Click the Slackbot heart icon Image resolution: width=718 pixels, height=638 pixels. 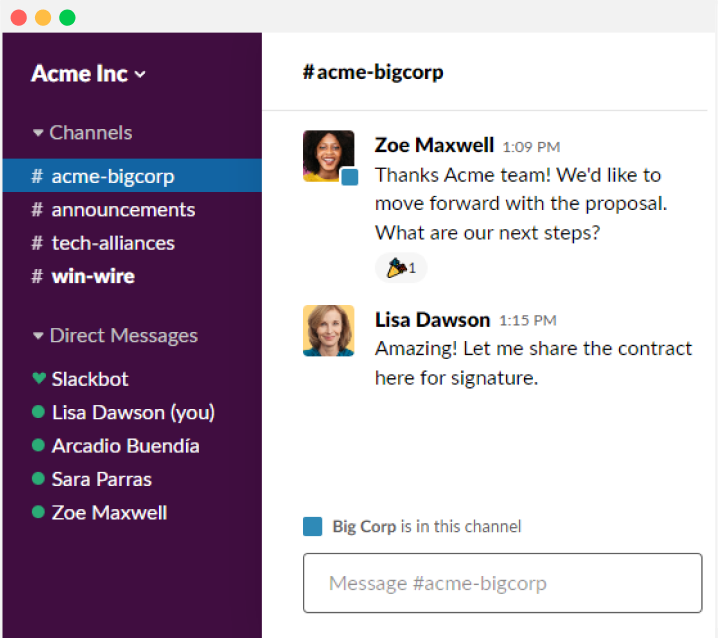pyautogui.click(x=39, y=379)
